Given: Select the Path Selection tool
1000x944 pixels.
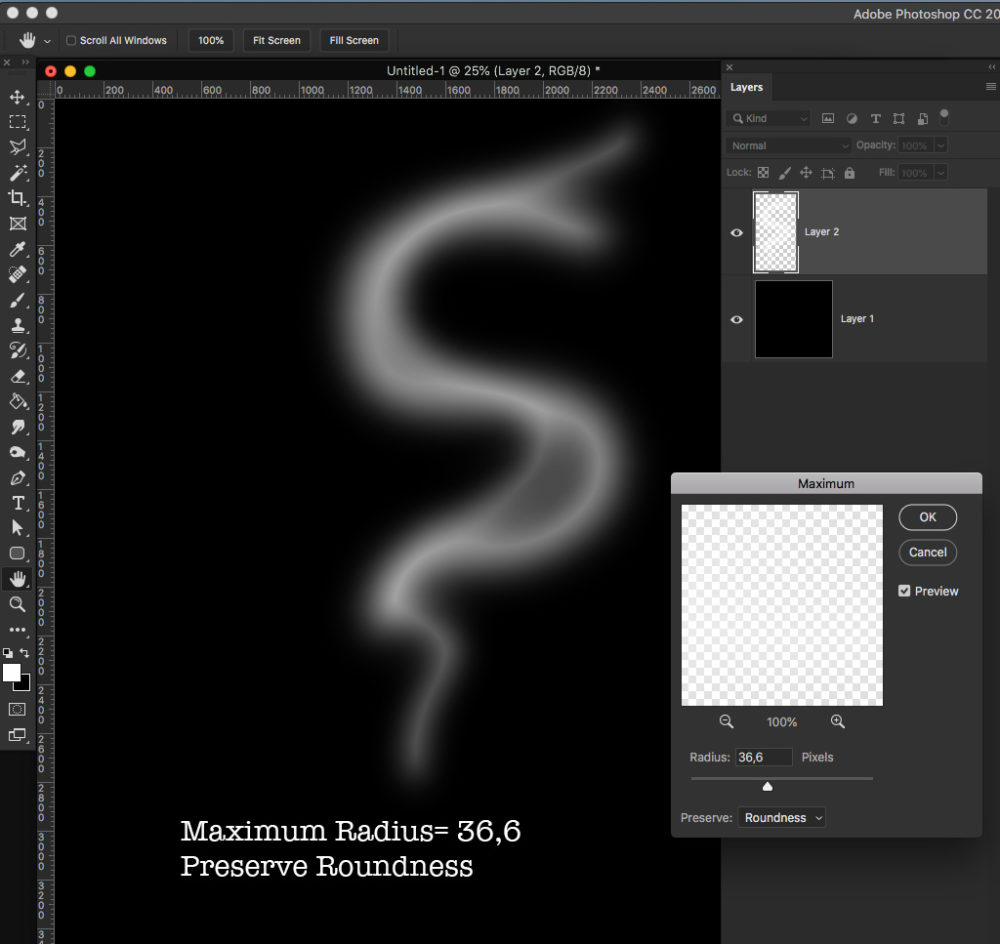Looking at the screenshot, I should pos(17,528).
